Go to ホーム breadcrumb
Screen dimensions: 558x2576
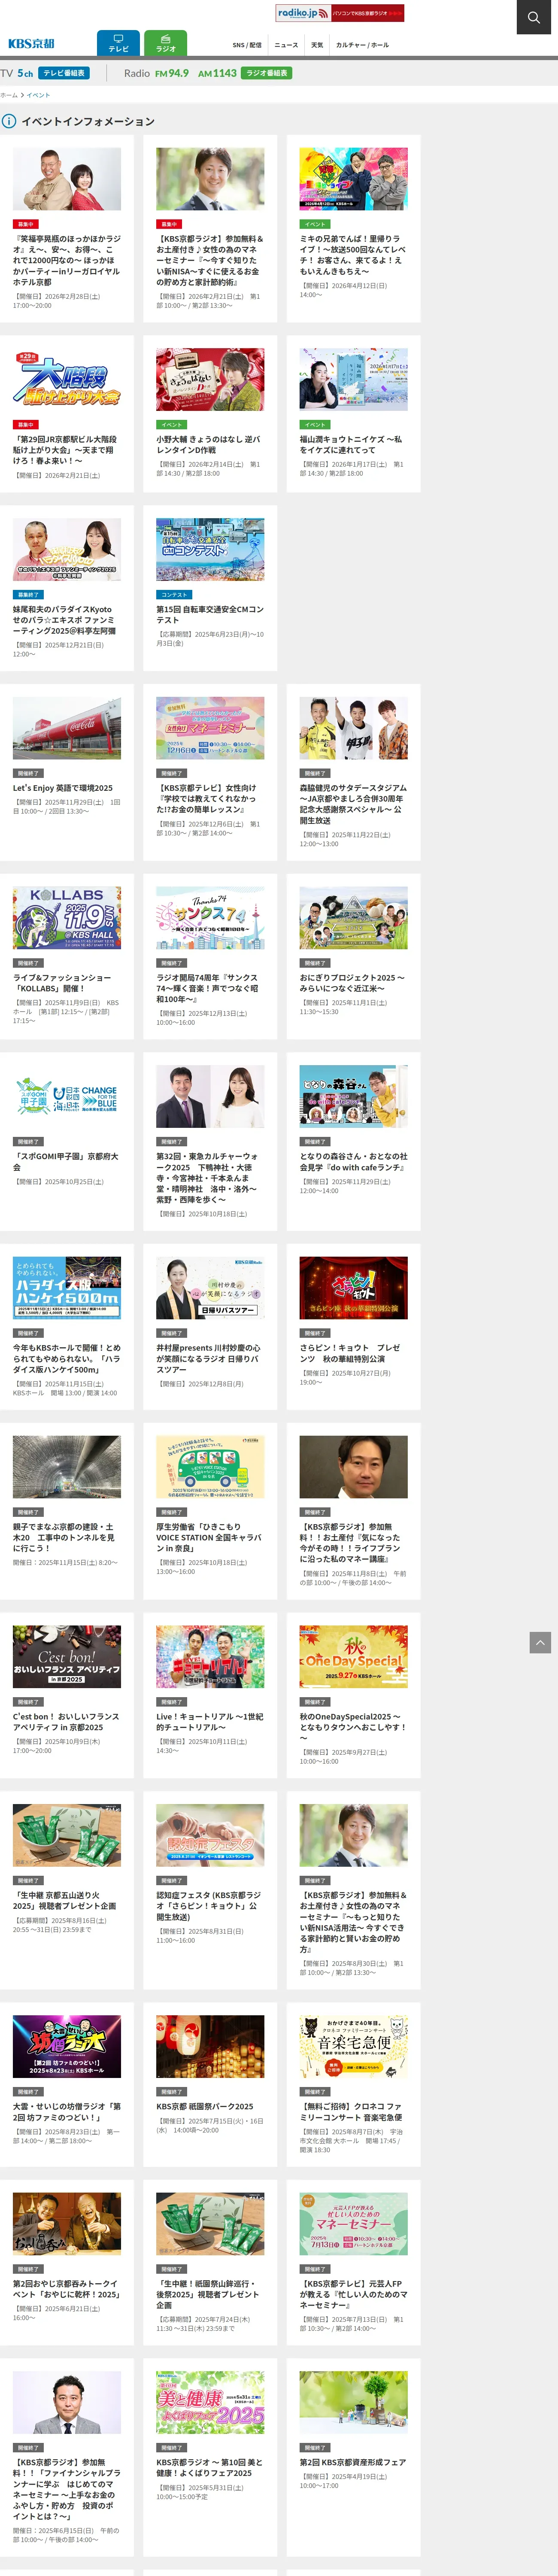[9, 95]
